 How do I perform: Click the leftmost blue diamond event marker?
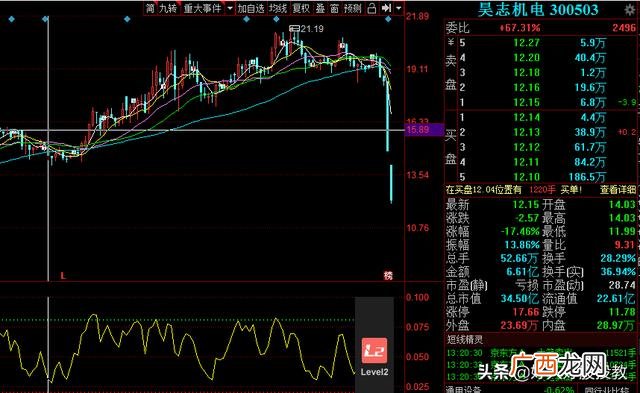11,19
